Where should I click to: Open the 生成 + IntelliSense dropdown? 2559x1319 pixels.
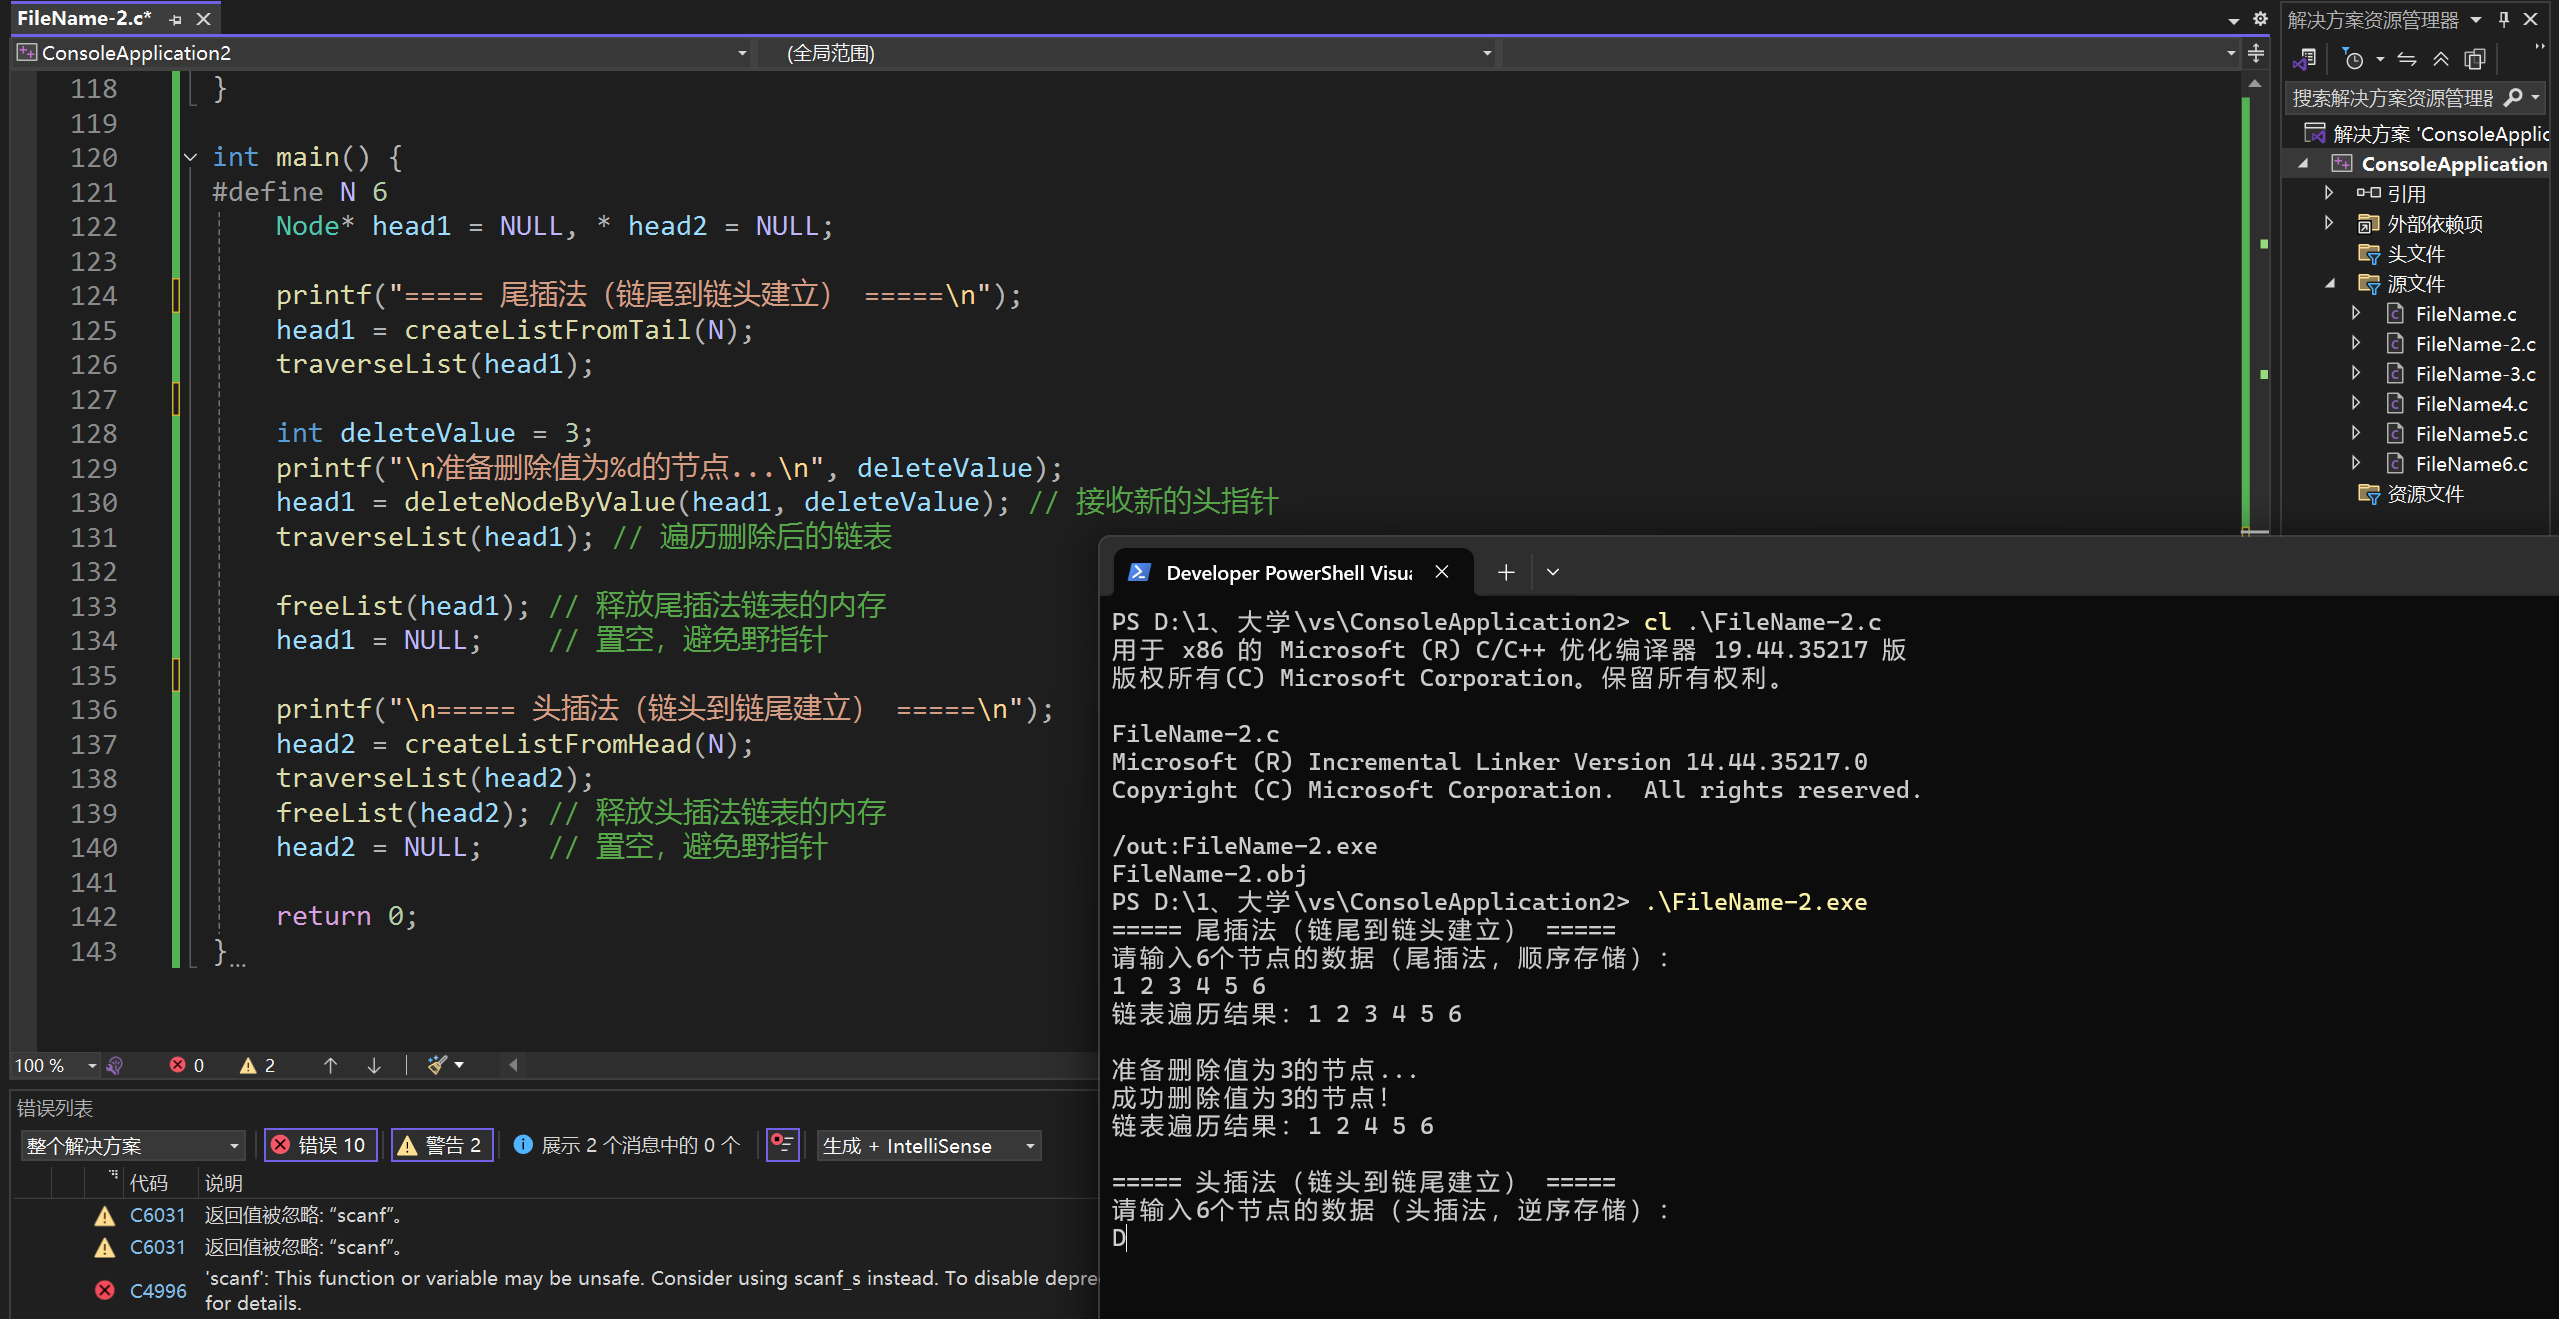pos(928,1145)
